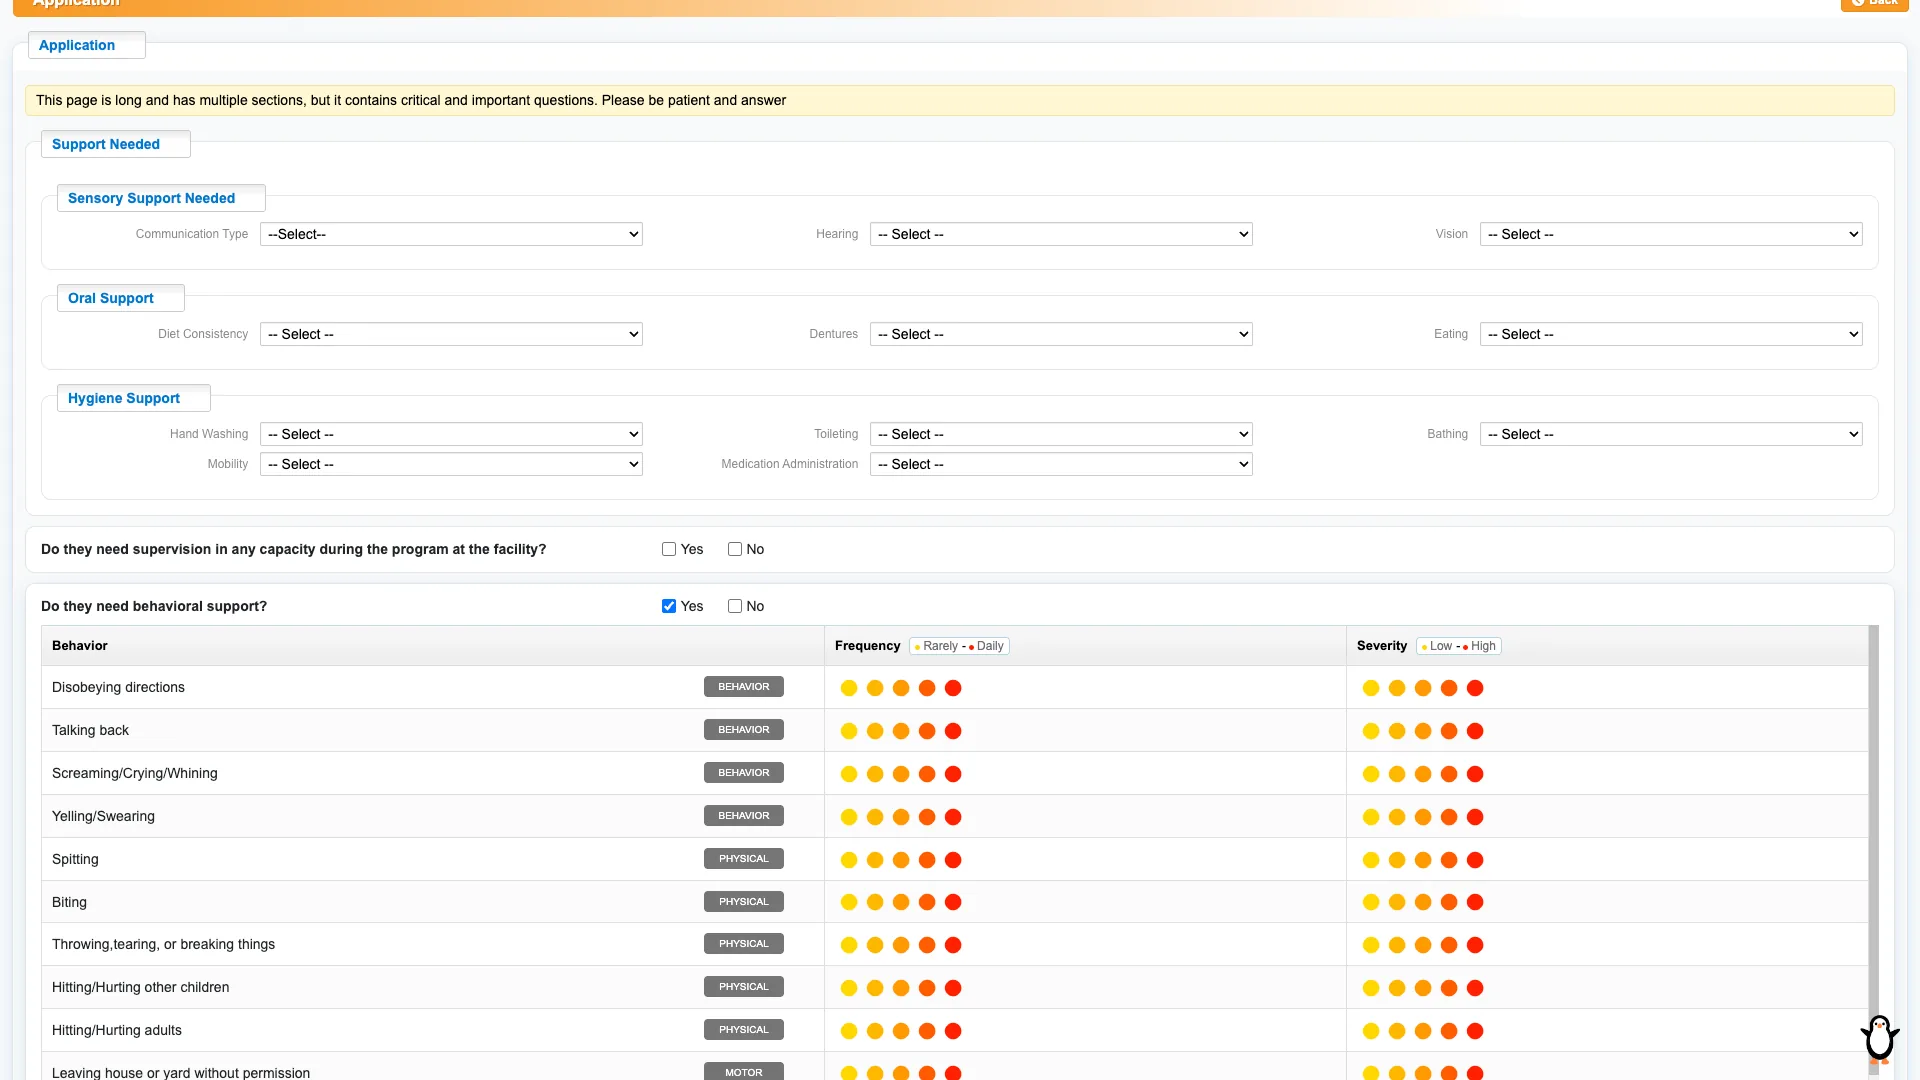Set Biting frequency to fourth dot
The image size is (1920, 1080).
(927, 902)
